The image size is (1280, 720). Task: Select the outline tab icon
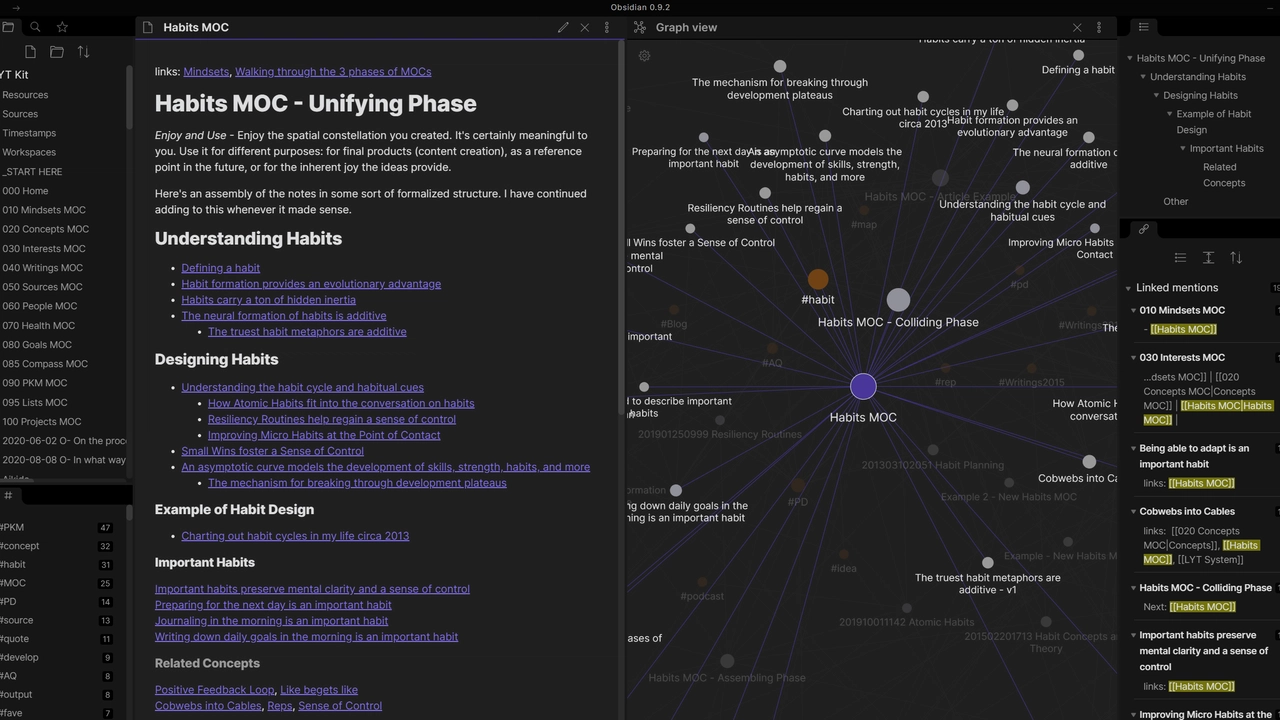[1143, 27]
